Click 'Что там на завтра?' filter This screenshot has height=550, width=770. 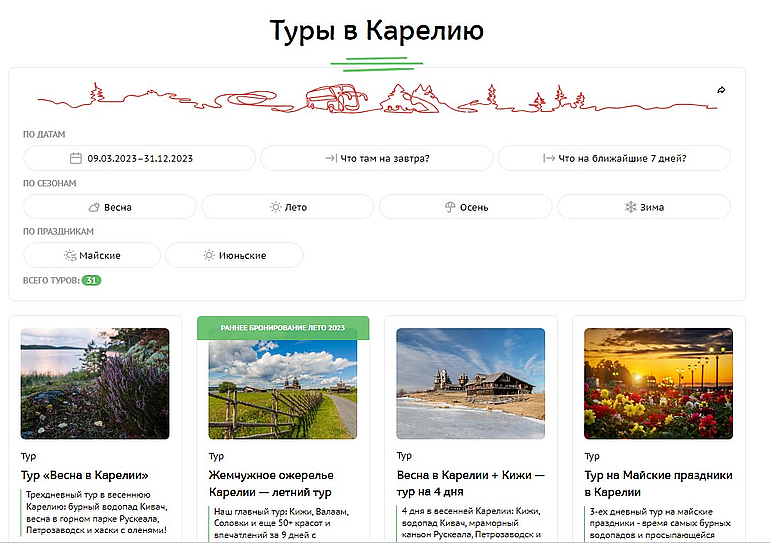[x=377, y=158]
